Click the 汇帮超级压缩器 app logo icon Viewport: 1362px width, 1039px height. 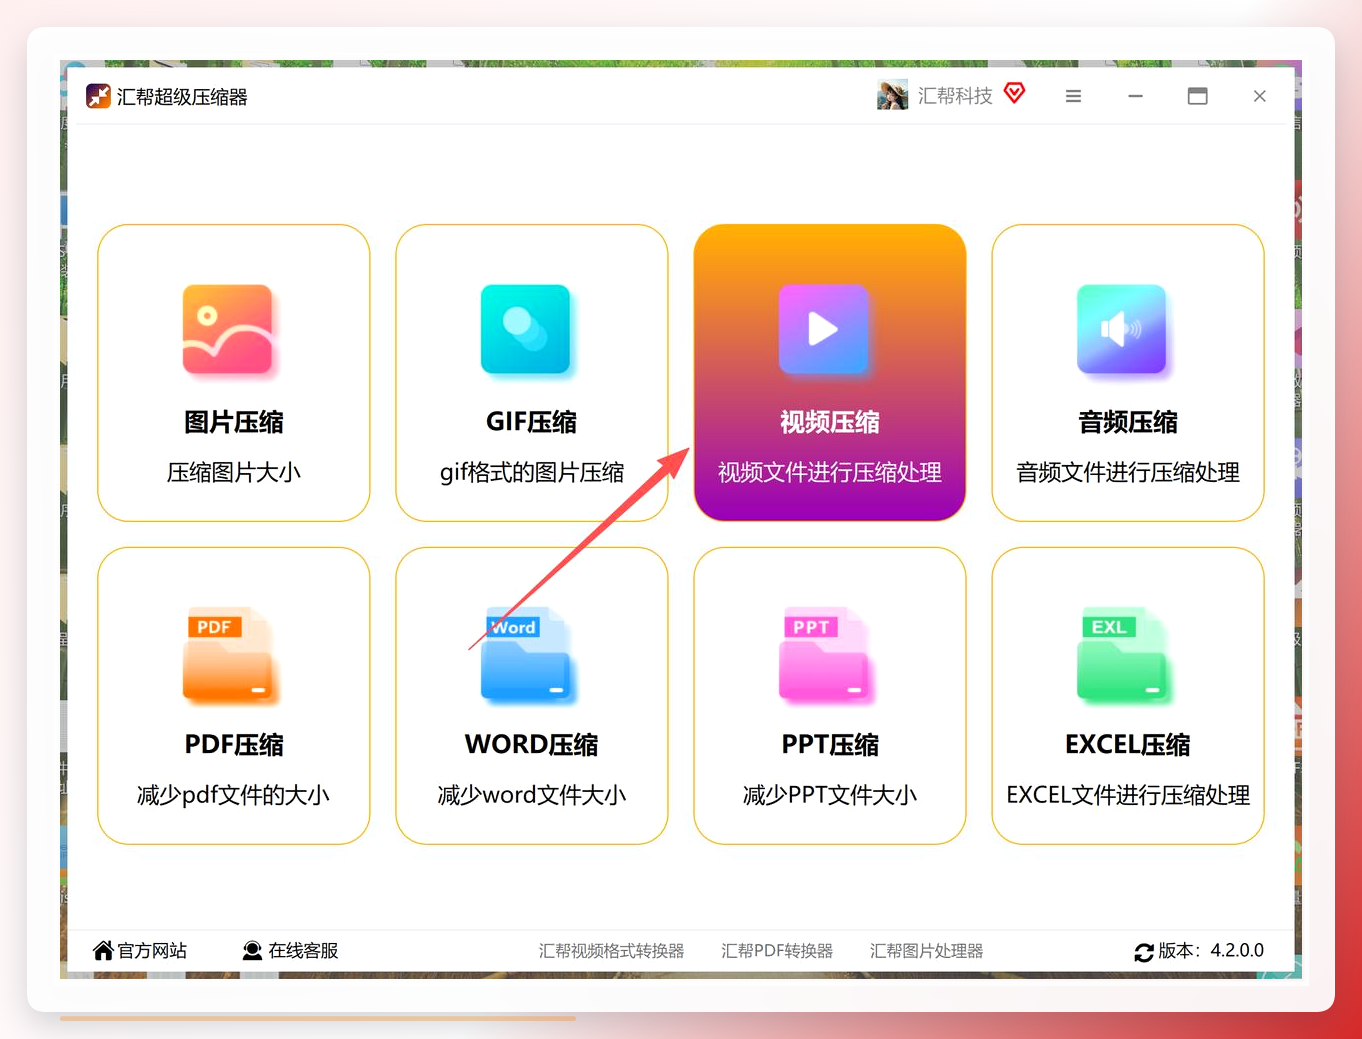click(98, 96)
